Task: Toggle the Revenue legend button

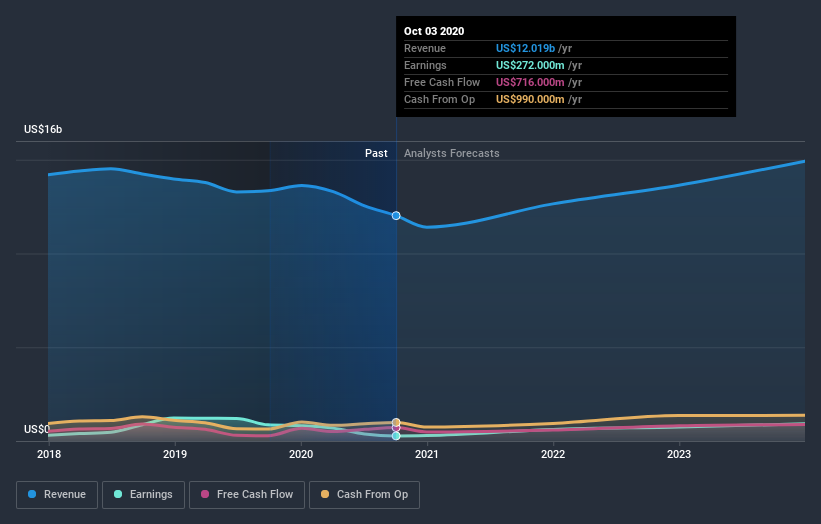Action: coord(57,495)
